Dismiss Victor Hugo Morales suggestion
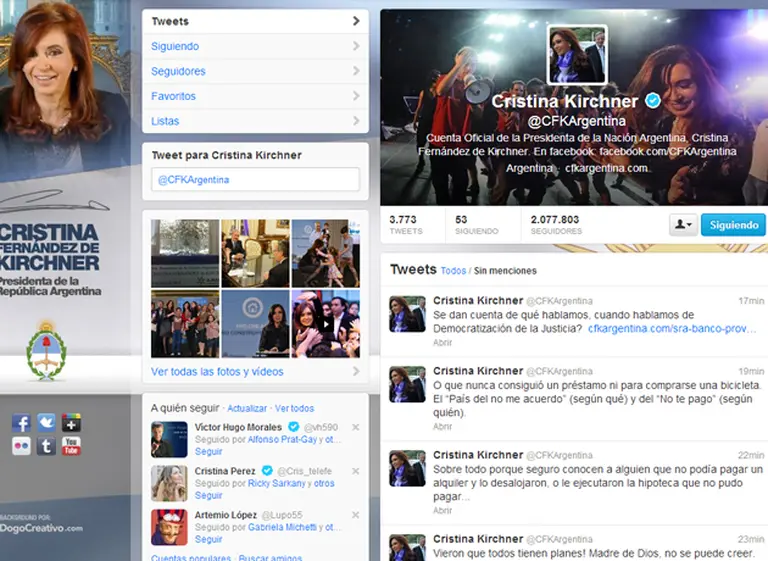Image resolution: width=768 pixels, height=561 pixels. point(356,428)
